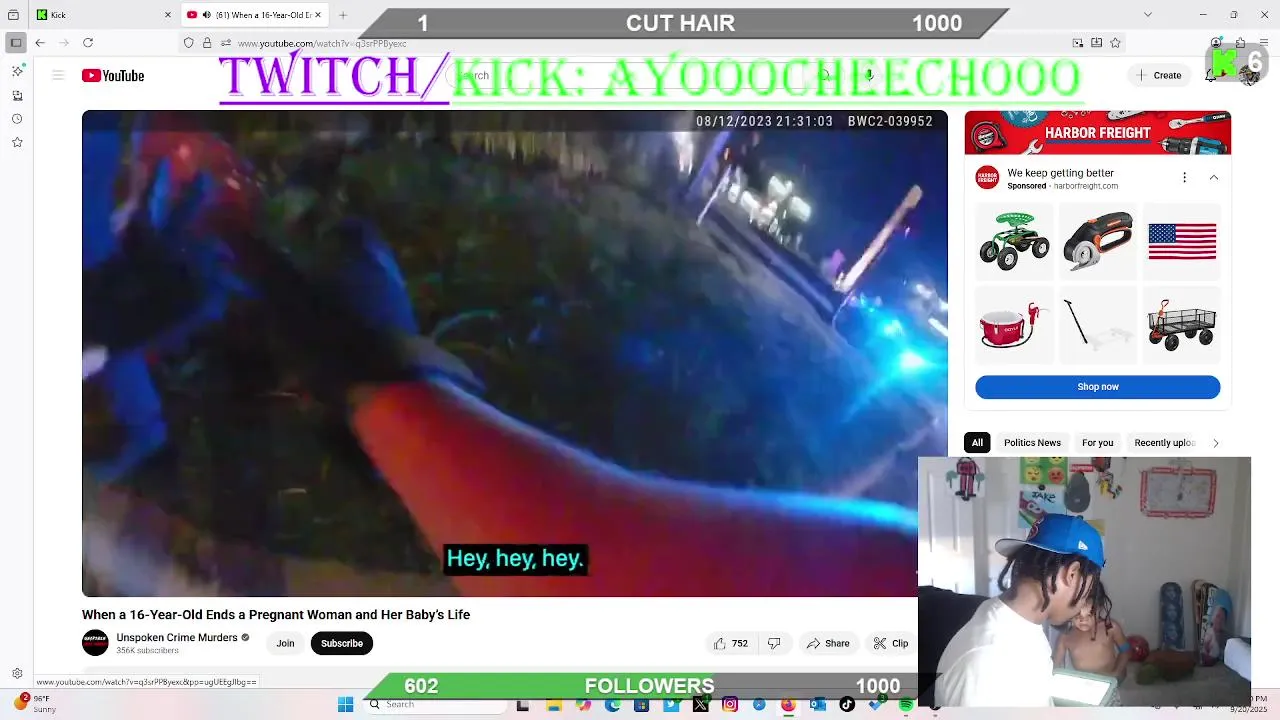Click the American flag product thumbnail
Image resolution: width=1280 pixels, height=720 pixels.
(x=1182, y=241)
